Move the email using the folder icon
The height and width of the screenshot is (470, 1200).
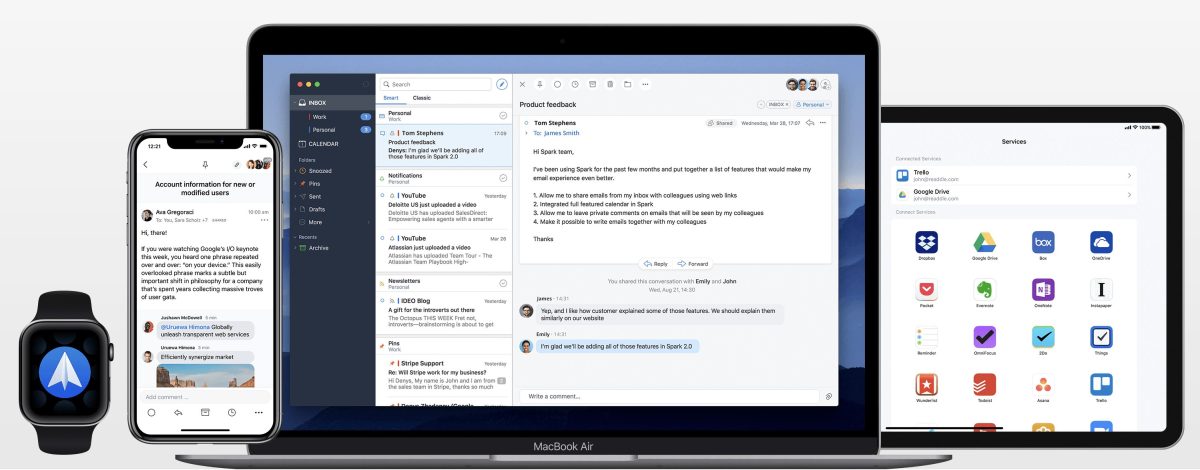pyautogui.click(x=627, y=84)
